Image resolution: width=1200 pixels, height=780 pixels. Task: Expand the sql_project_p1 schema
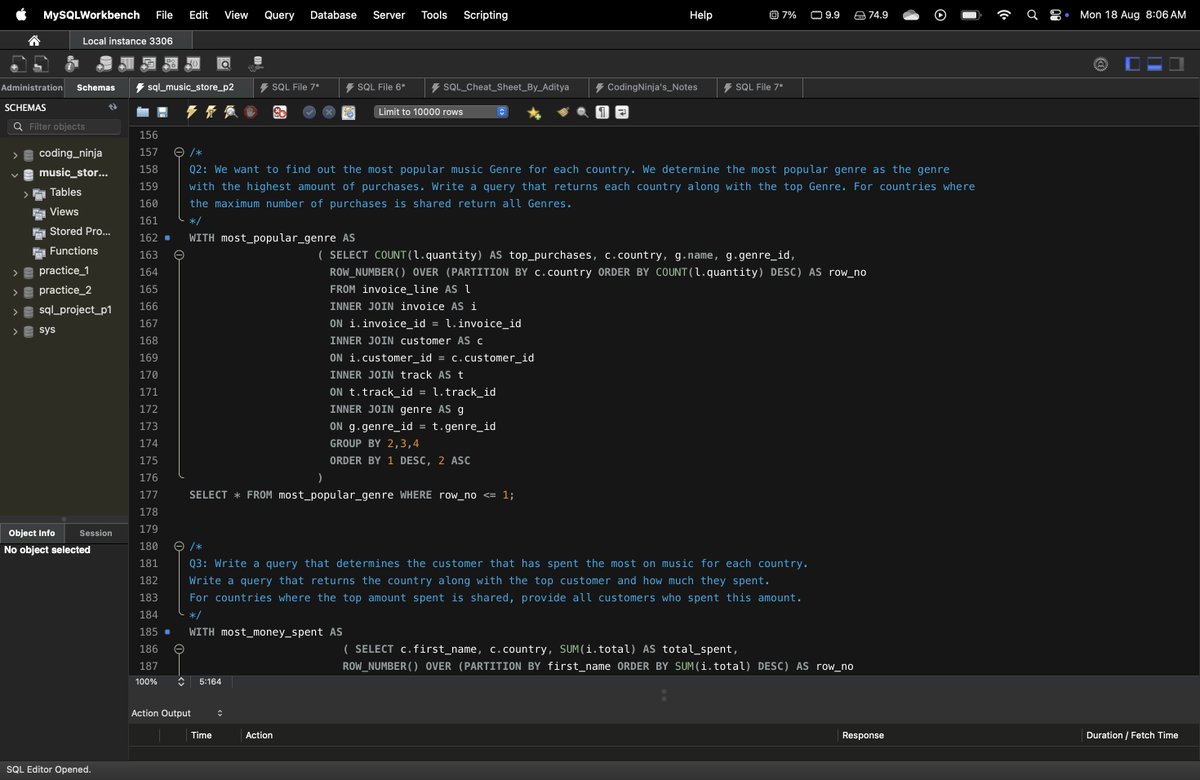[15, 310]
